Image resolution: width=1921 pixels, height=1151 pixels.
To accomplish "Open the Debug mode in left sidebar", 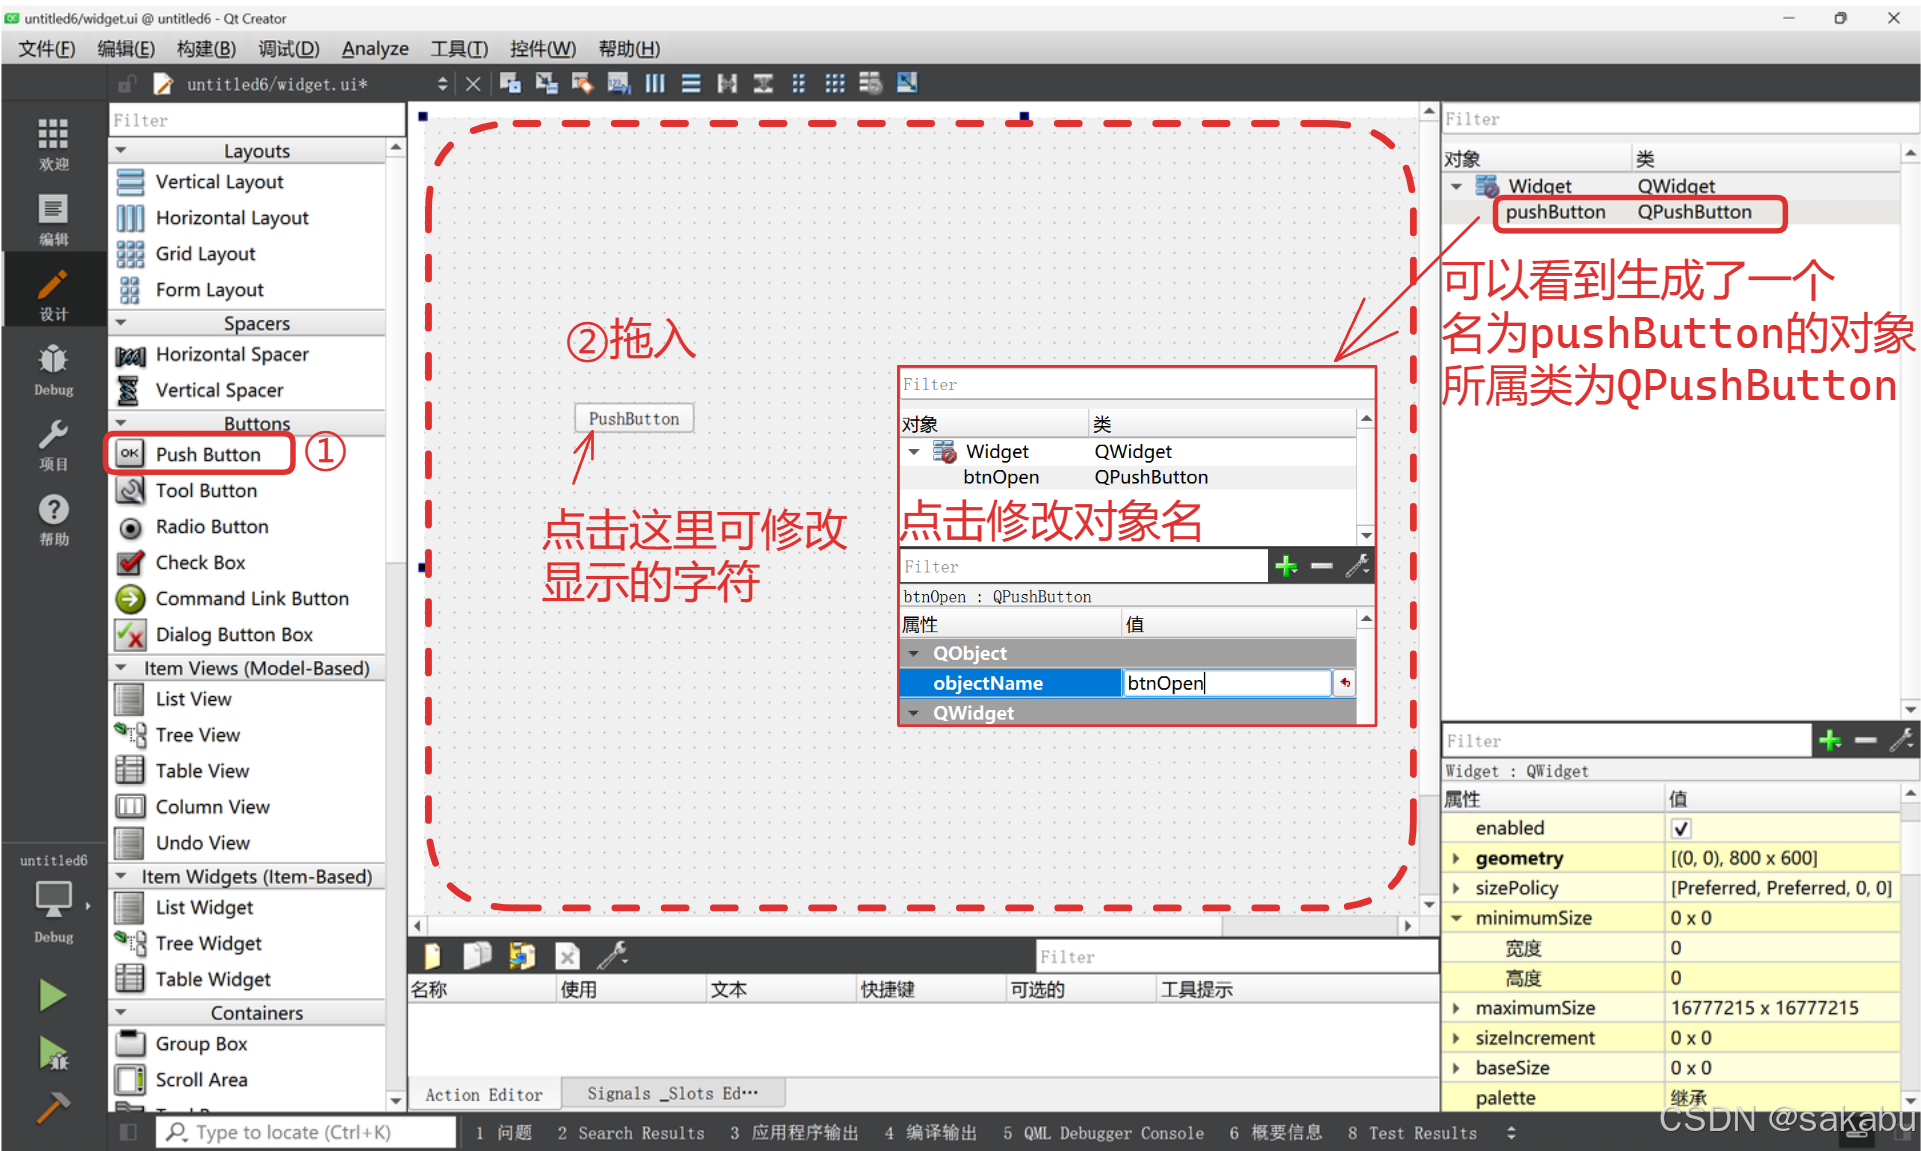I will tap(53, 370).
